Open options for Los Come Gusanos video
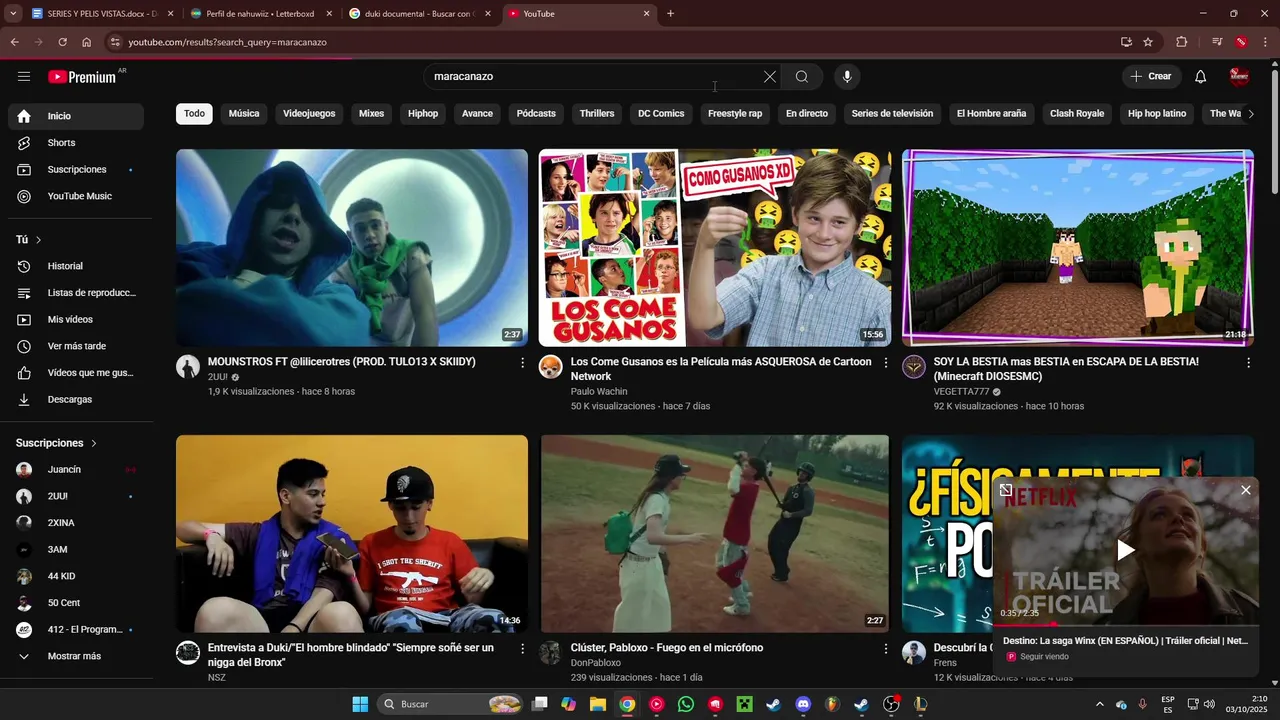This screenshot has height=720, width=1280. point(885,363)
